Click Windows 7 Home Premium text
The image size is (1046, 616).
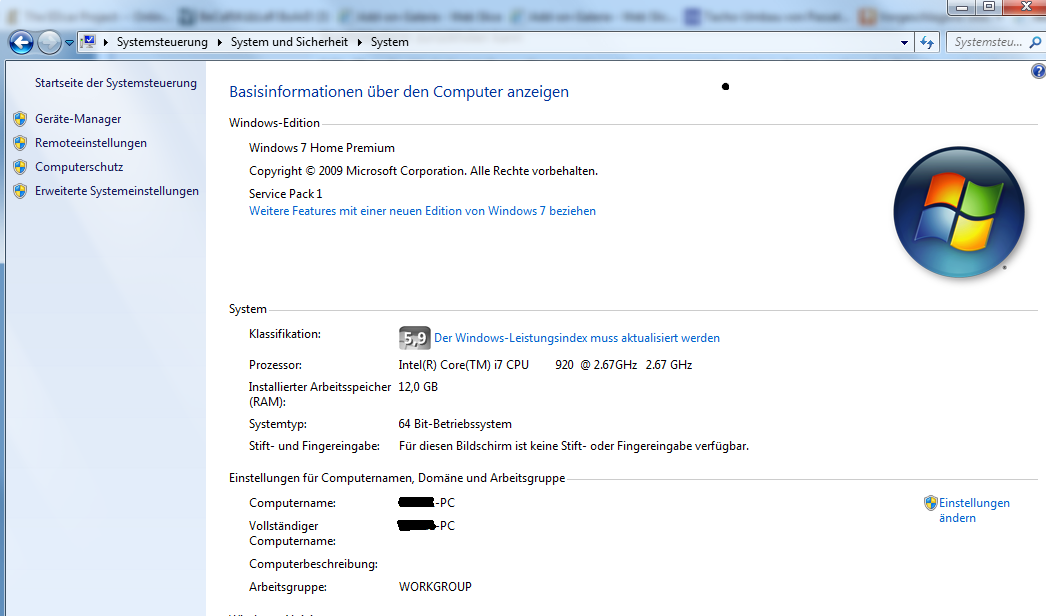(x=322, y=148)
